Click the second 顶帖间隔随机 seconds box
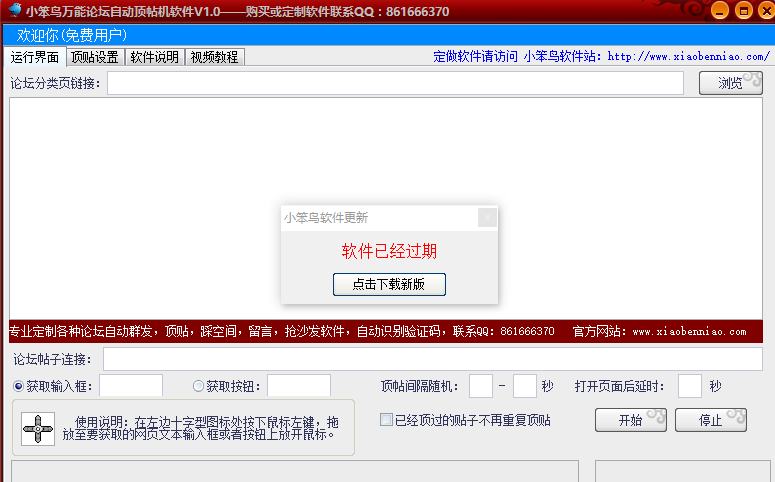Viewport: 775px width, 482px height. 525,386
